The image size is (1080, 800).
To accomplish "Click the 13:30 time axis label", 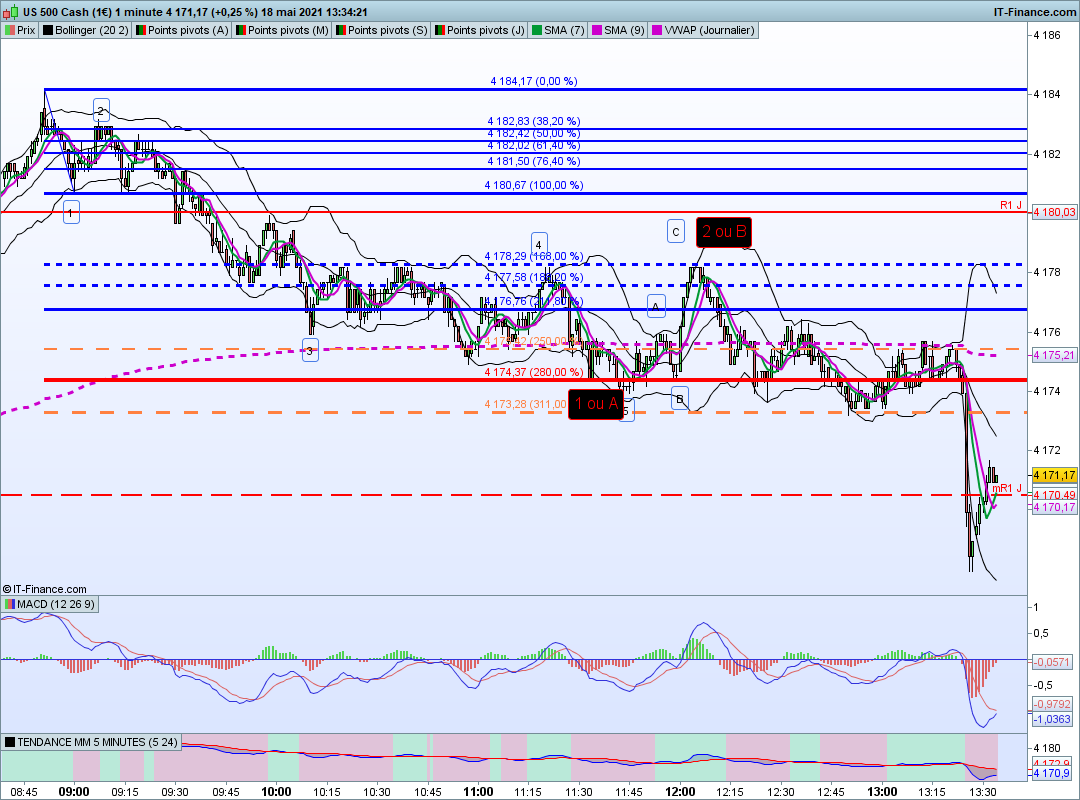I will pyautogui.click(x=982, y=792).
